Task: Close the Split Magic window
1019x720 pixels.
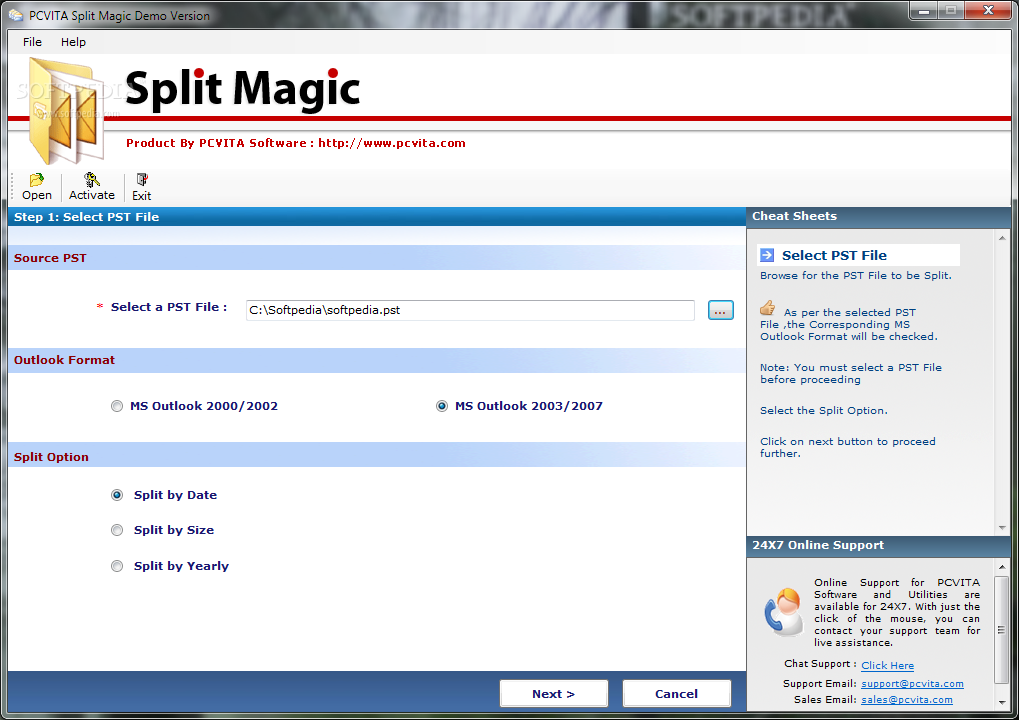Action: [988, 10]
